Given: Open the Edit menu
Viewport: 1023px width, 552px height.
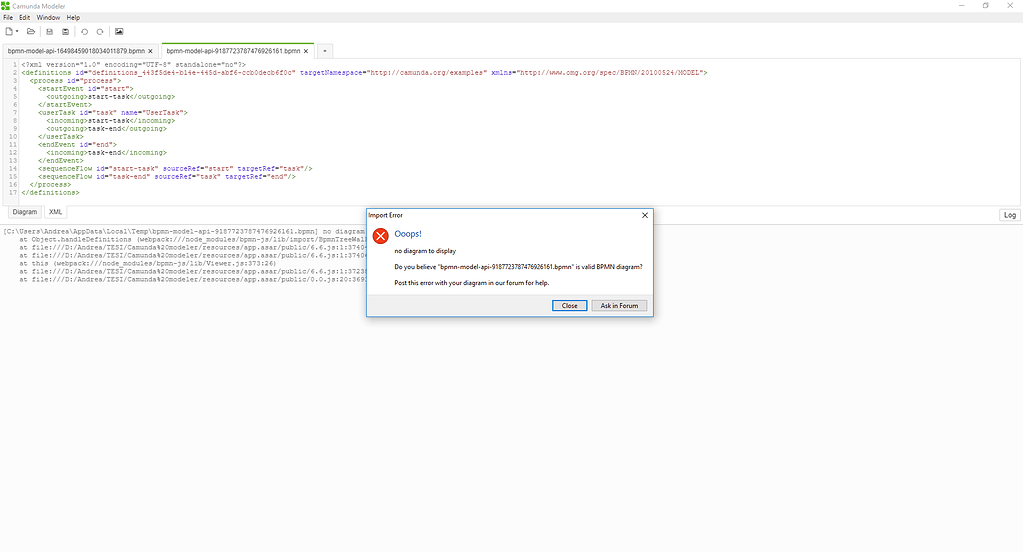Looking at the screenshot, I should click(x=25, y=18).
